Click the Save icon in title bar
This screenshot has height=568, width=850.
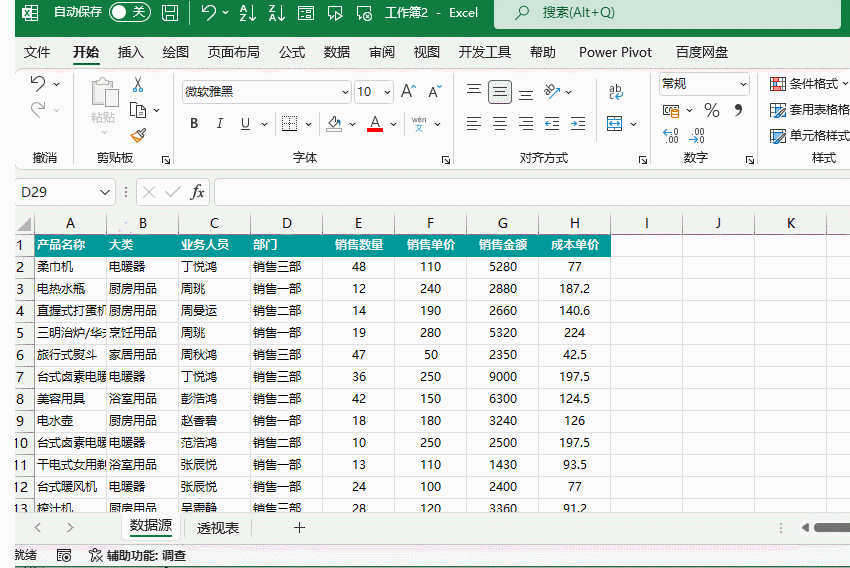(170, 13)
